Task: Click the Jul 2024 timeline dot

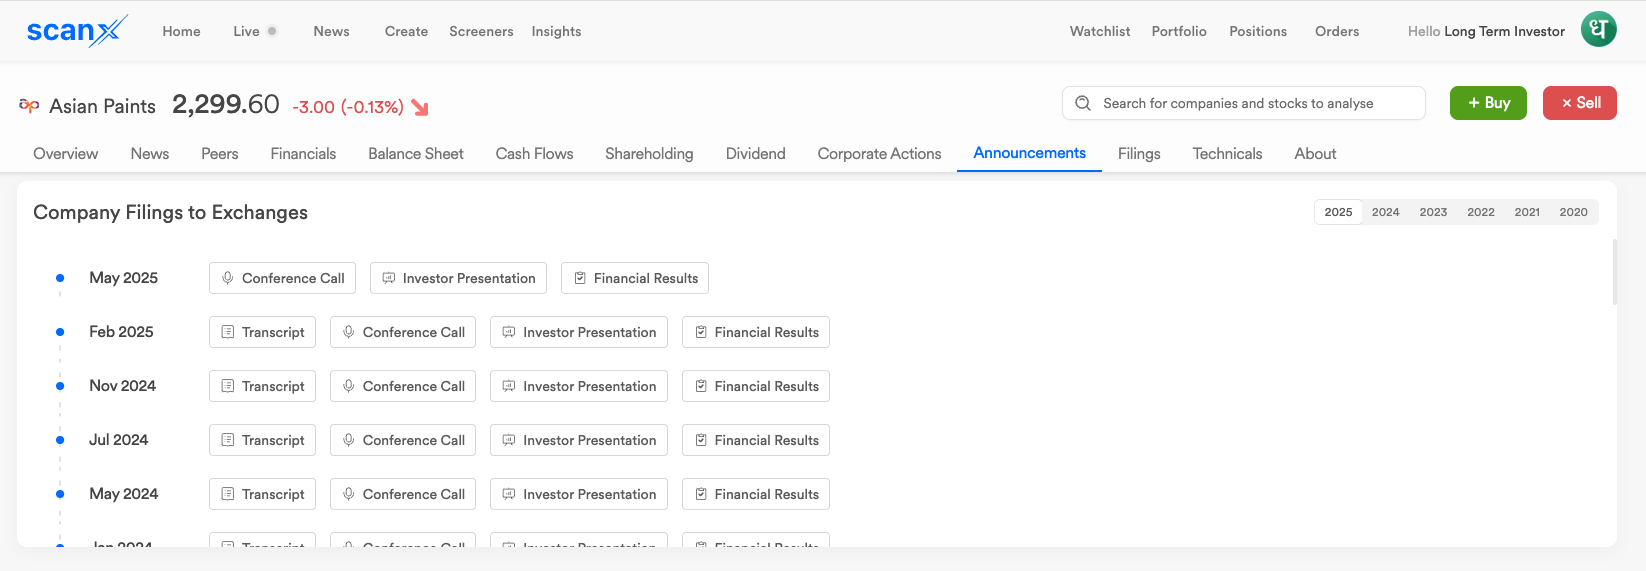Action: coord(60,440)
